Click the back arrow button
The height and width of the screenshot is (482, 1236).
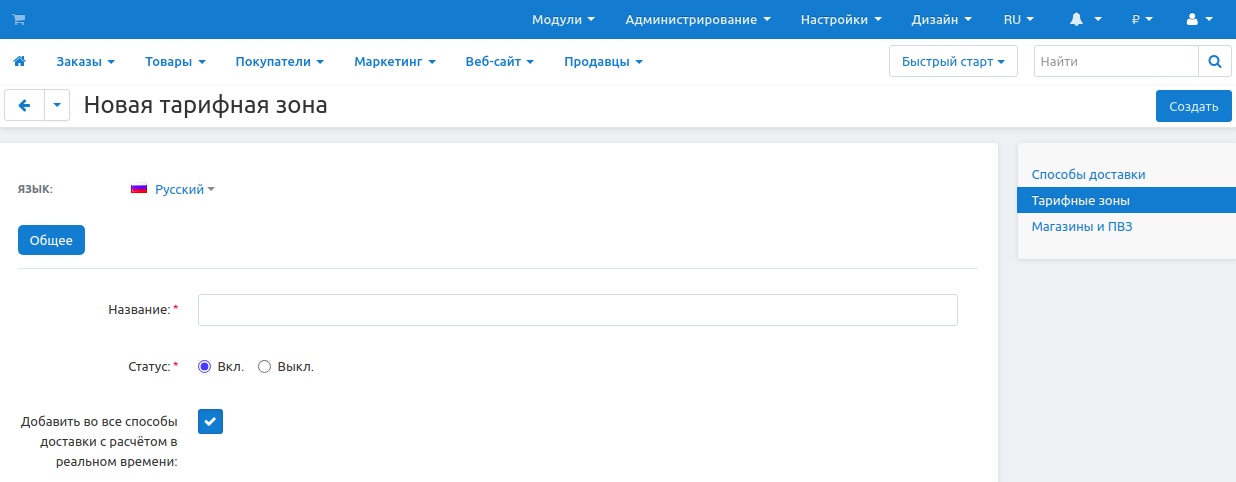tap(25, 105)
